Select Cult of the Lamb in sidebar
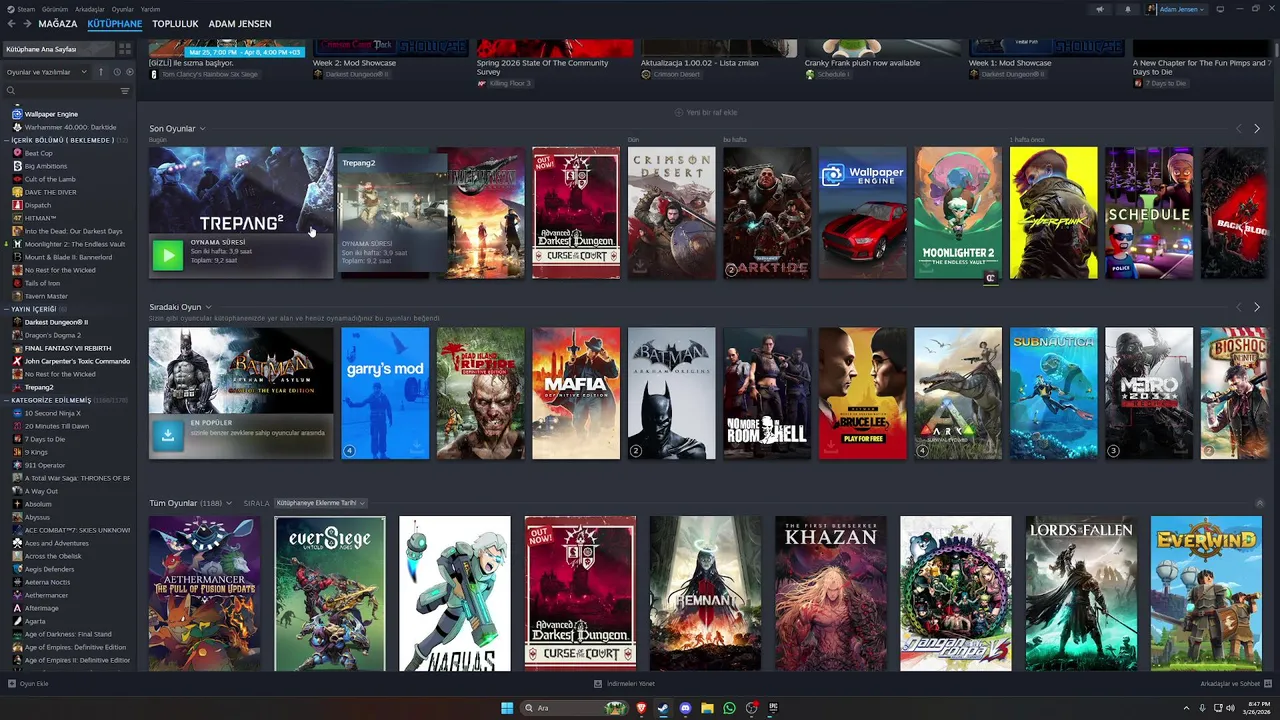1280x720 pixels. [x=50, y=179]
